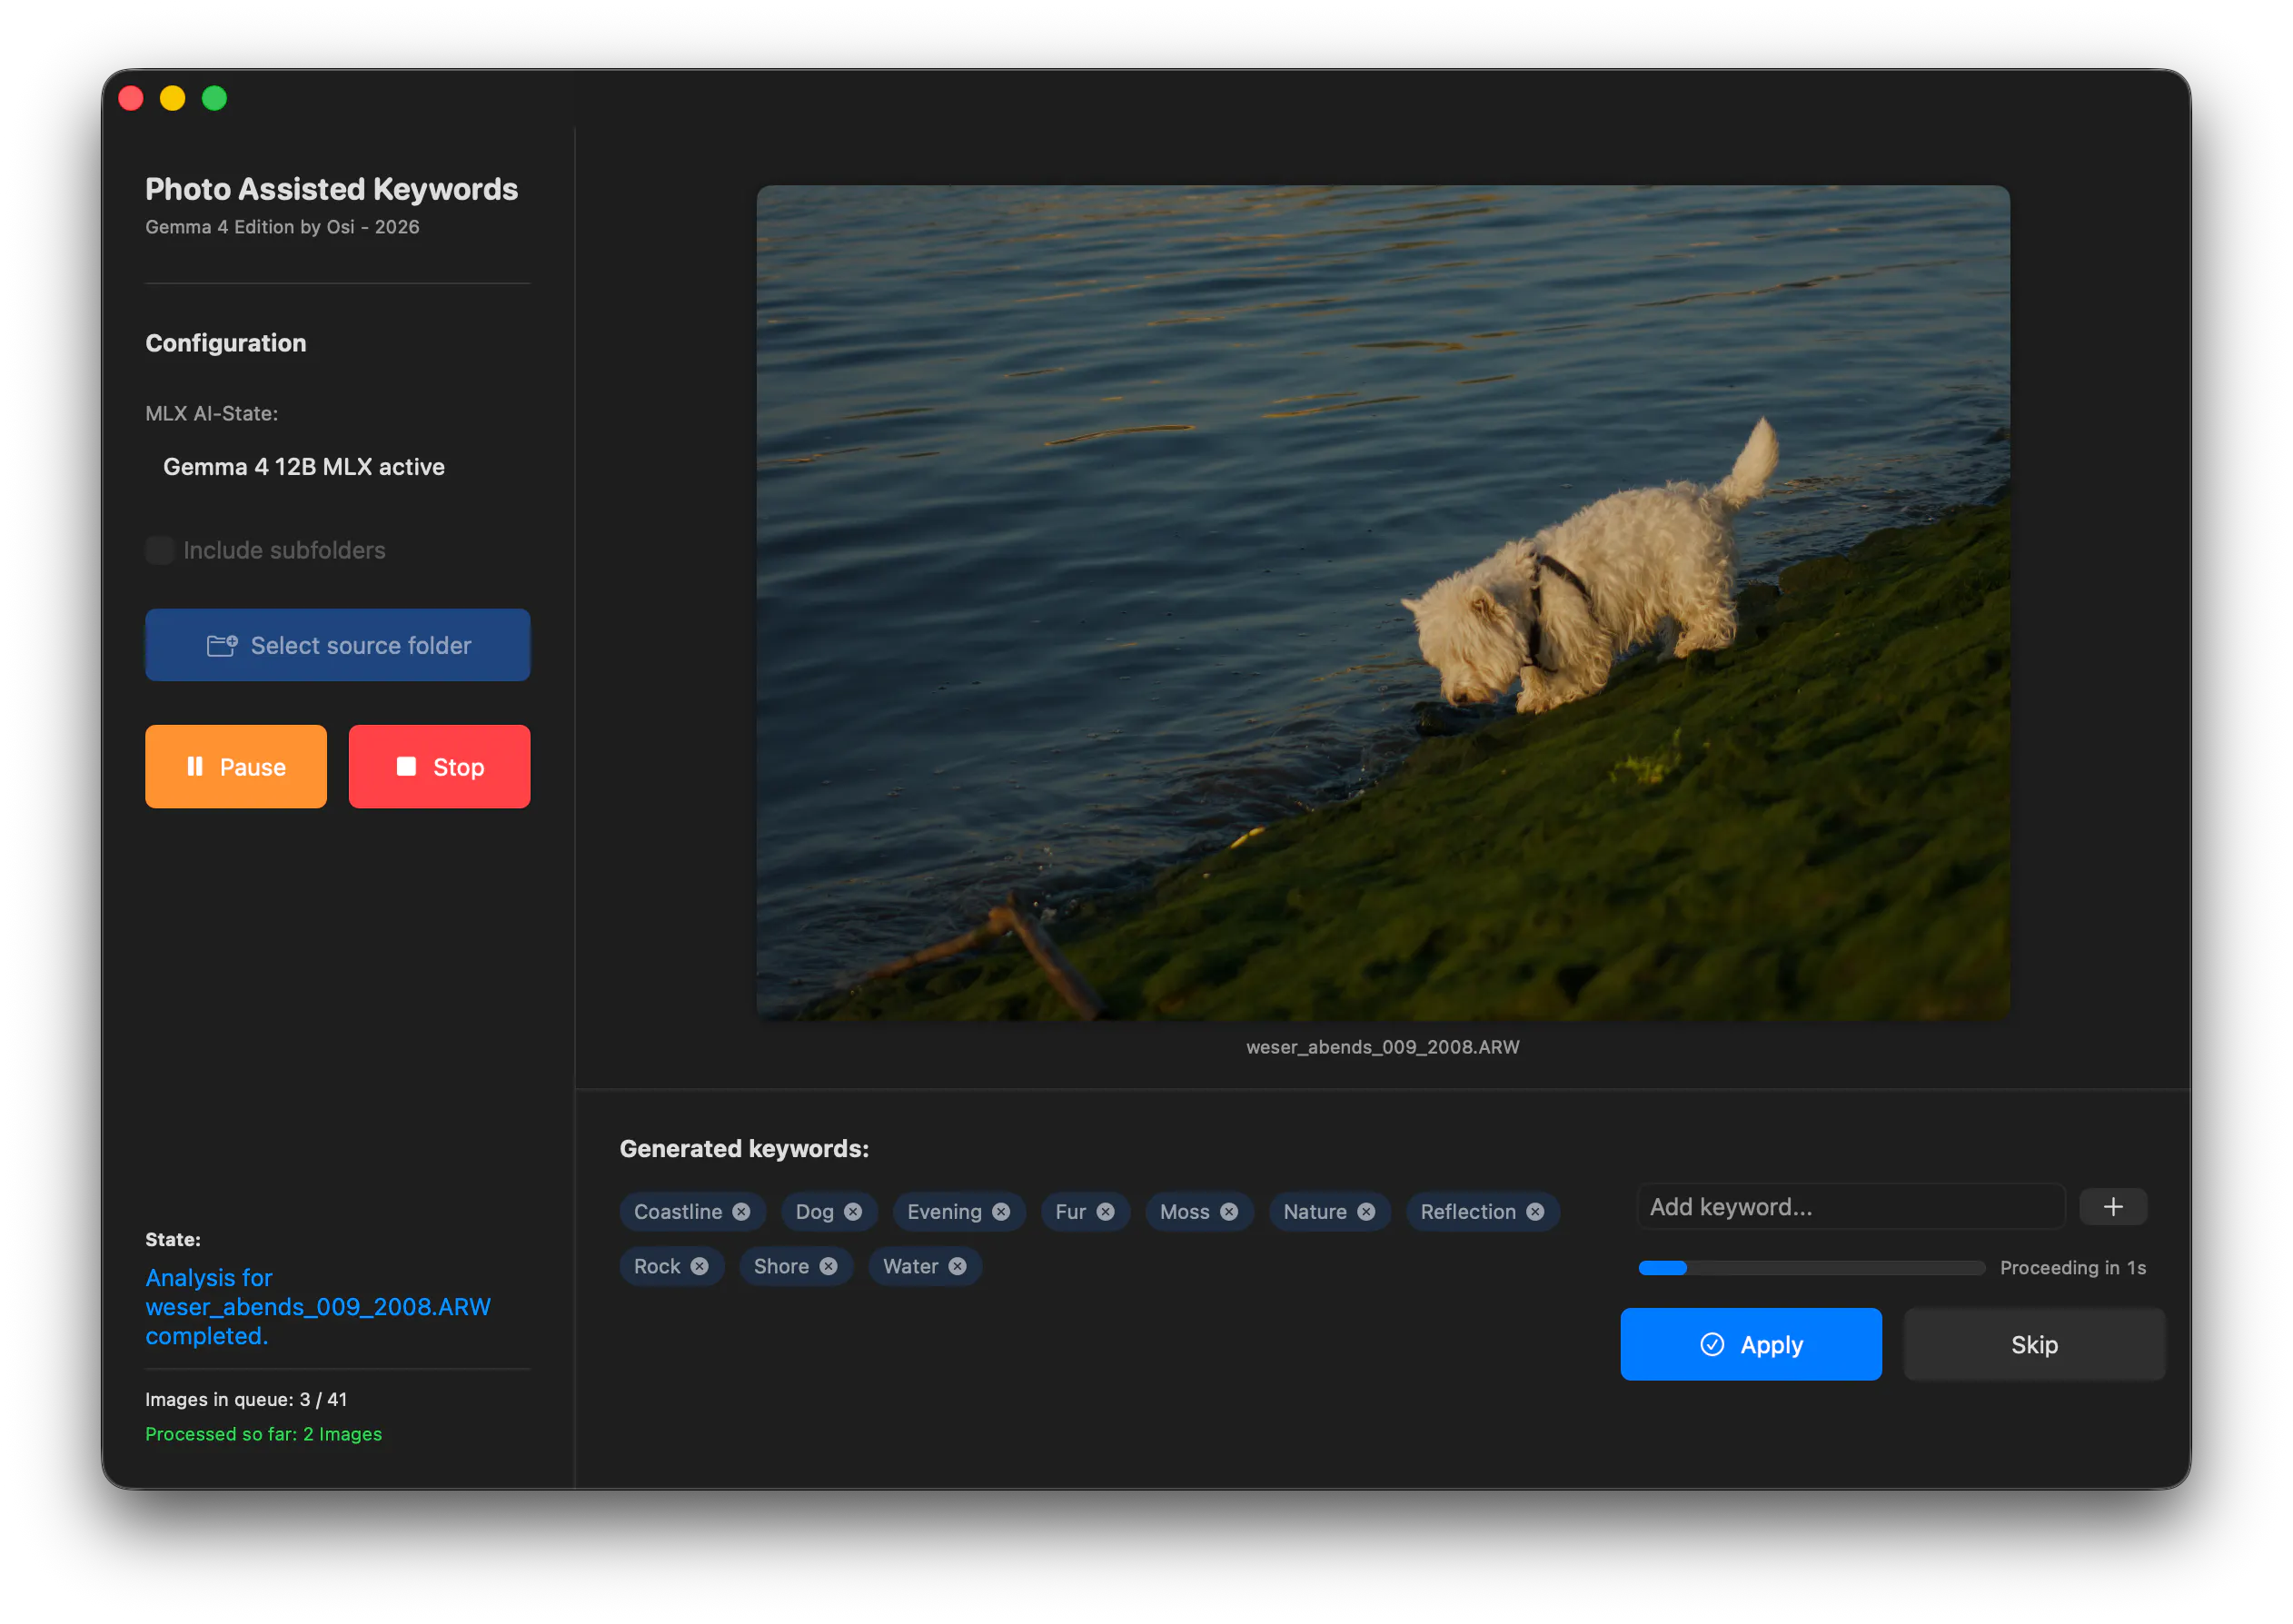Image resolution: width=2293 pixels, height=1624 pixels.
Task: Click the Analysis completed state message
Action: [x=318, y=1307]
